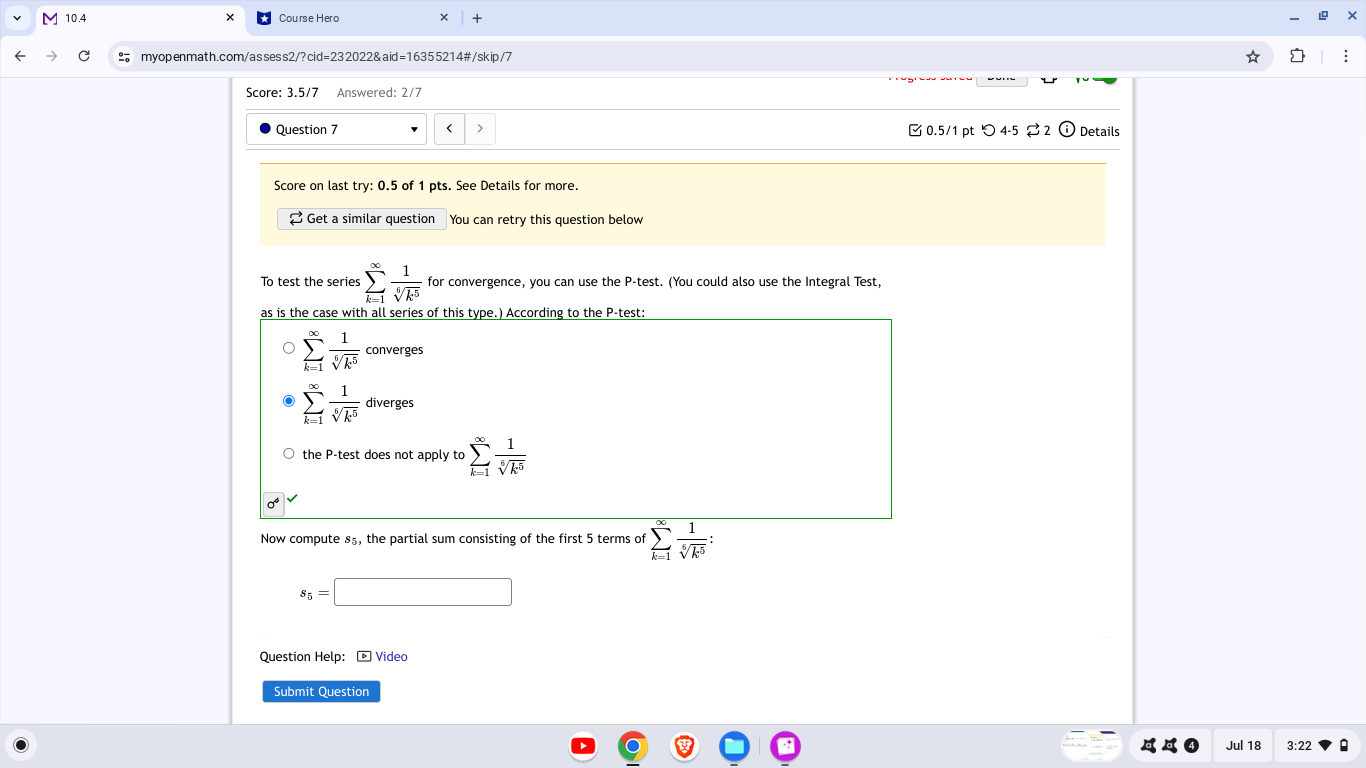Open the Question 7 selector dropdown

[x=337, y=129]
